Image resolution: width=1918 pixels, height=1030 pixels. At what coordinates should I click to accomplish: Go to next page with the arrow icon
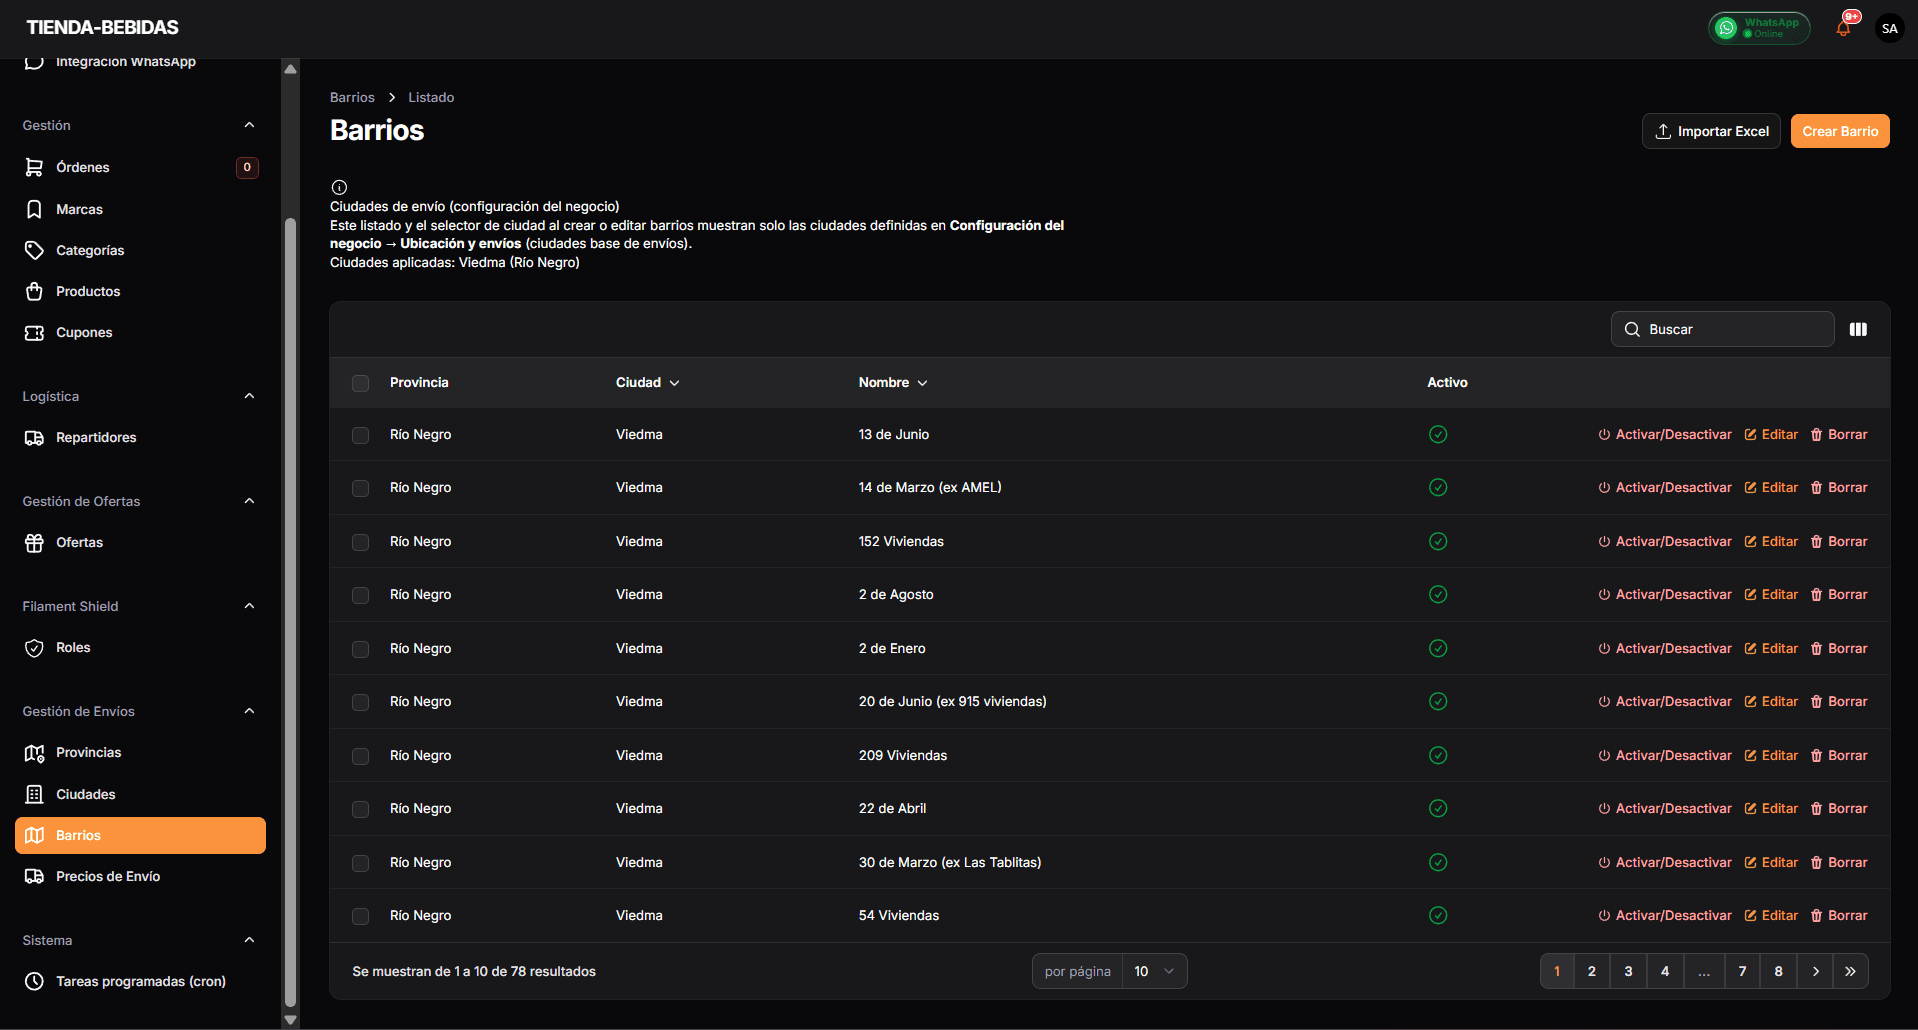pos(1815,971)
